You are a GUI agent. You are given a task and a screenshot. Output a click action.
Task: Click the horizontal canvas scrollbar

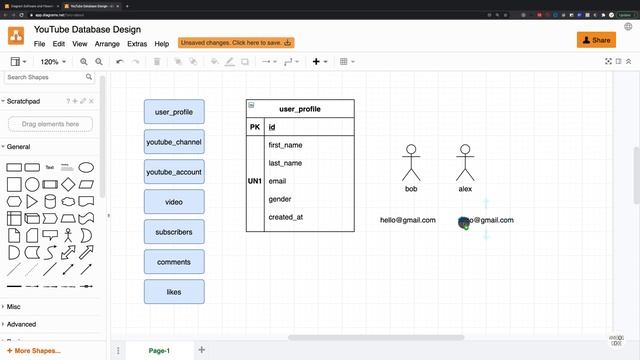[x=376, y=338]
